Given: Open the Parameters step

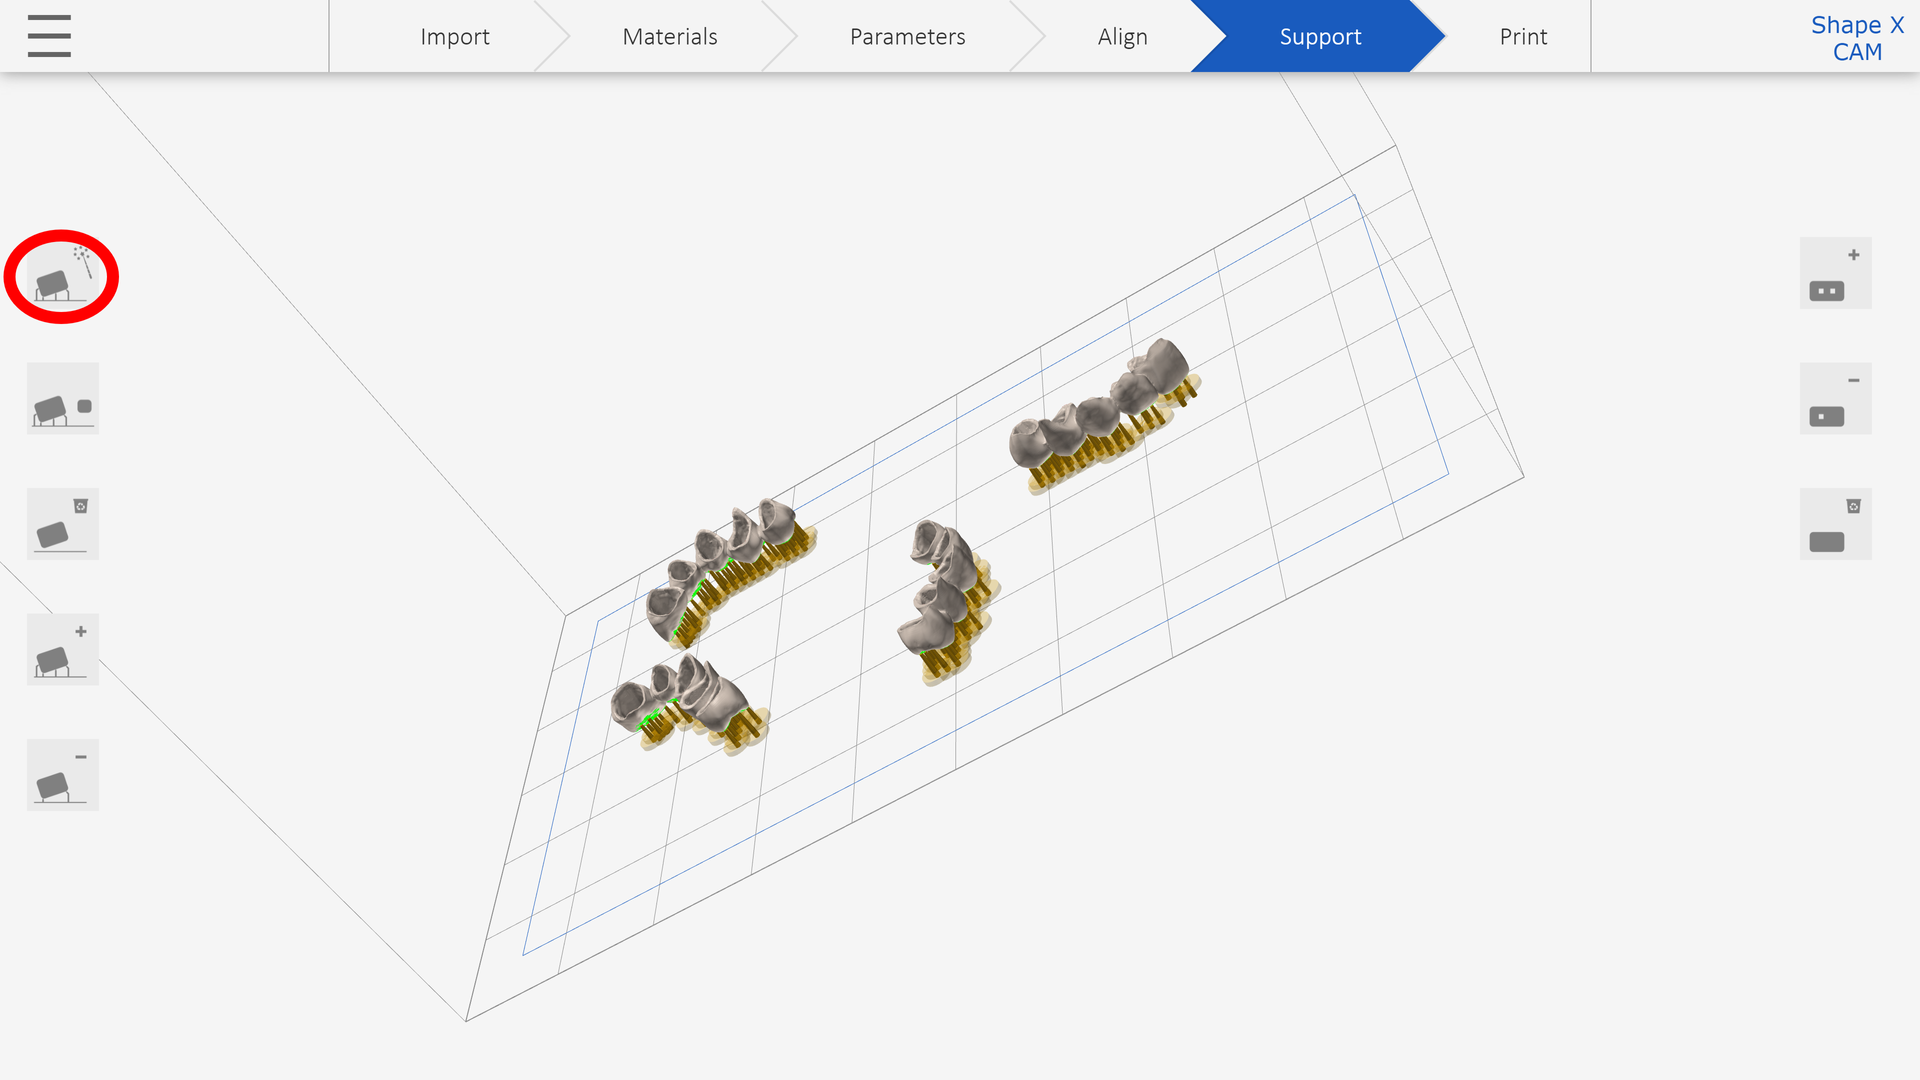Looking at the screenshot, I should point(907,37).
